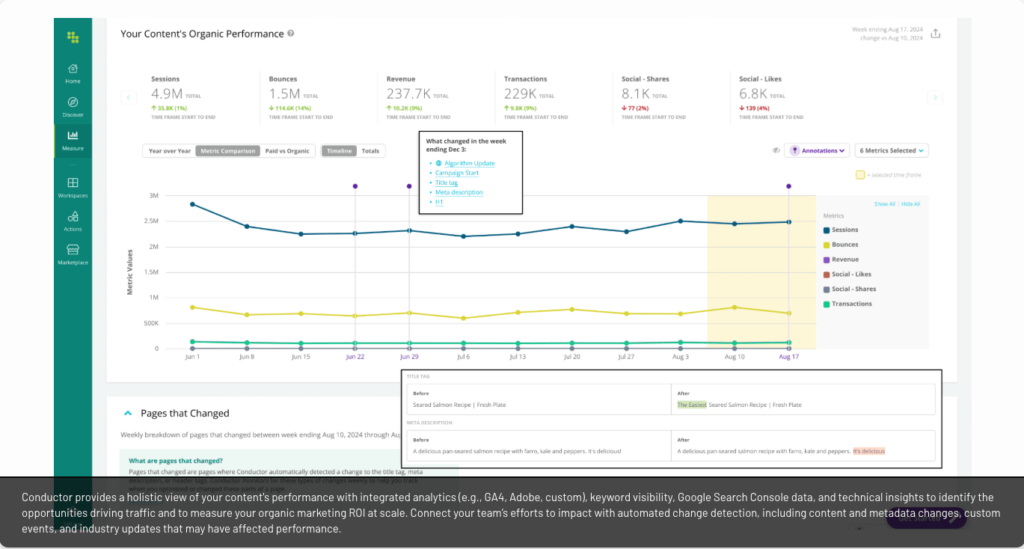Open the Marketplace section
The width and height of the screenshot is (1024, 549).
pyautogui.click(x=72, y=255)
